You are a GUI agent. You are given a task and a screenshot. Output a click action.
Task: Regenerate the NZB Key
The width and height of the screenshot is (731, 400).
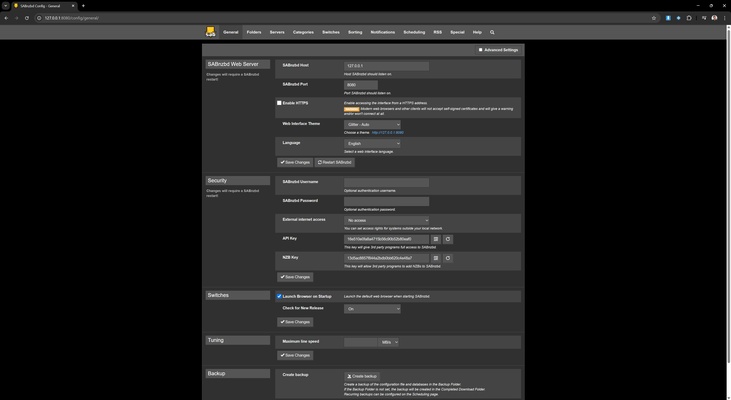(x=448, y=258)
